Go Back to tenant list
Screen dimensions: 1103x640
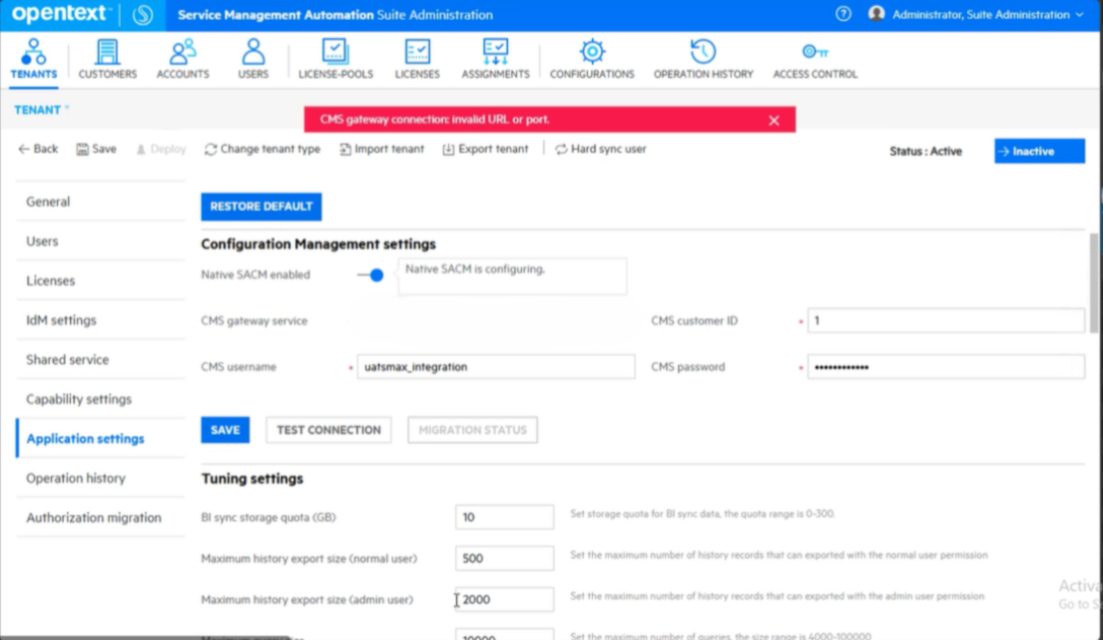click(x=38, y=149)
